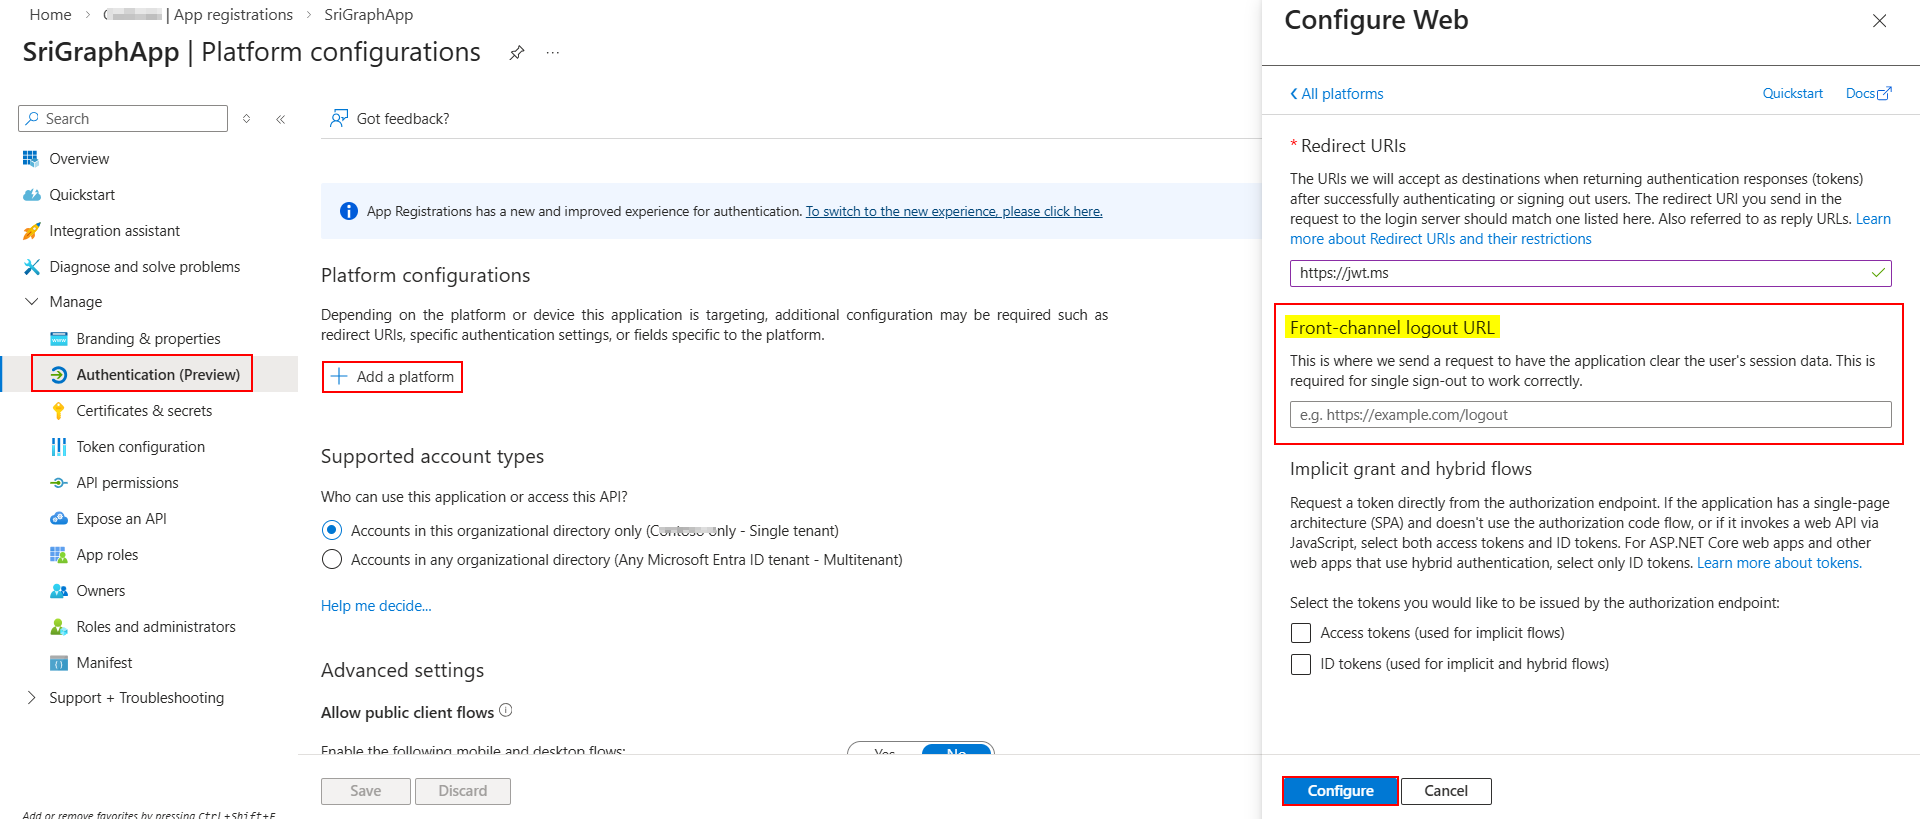Click the pin icon beside the page title

tap(516, 53)
